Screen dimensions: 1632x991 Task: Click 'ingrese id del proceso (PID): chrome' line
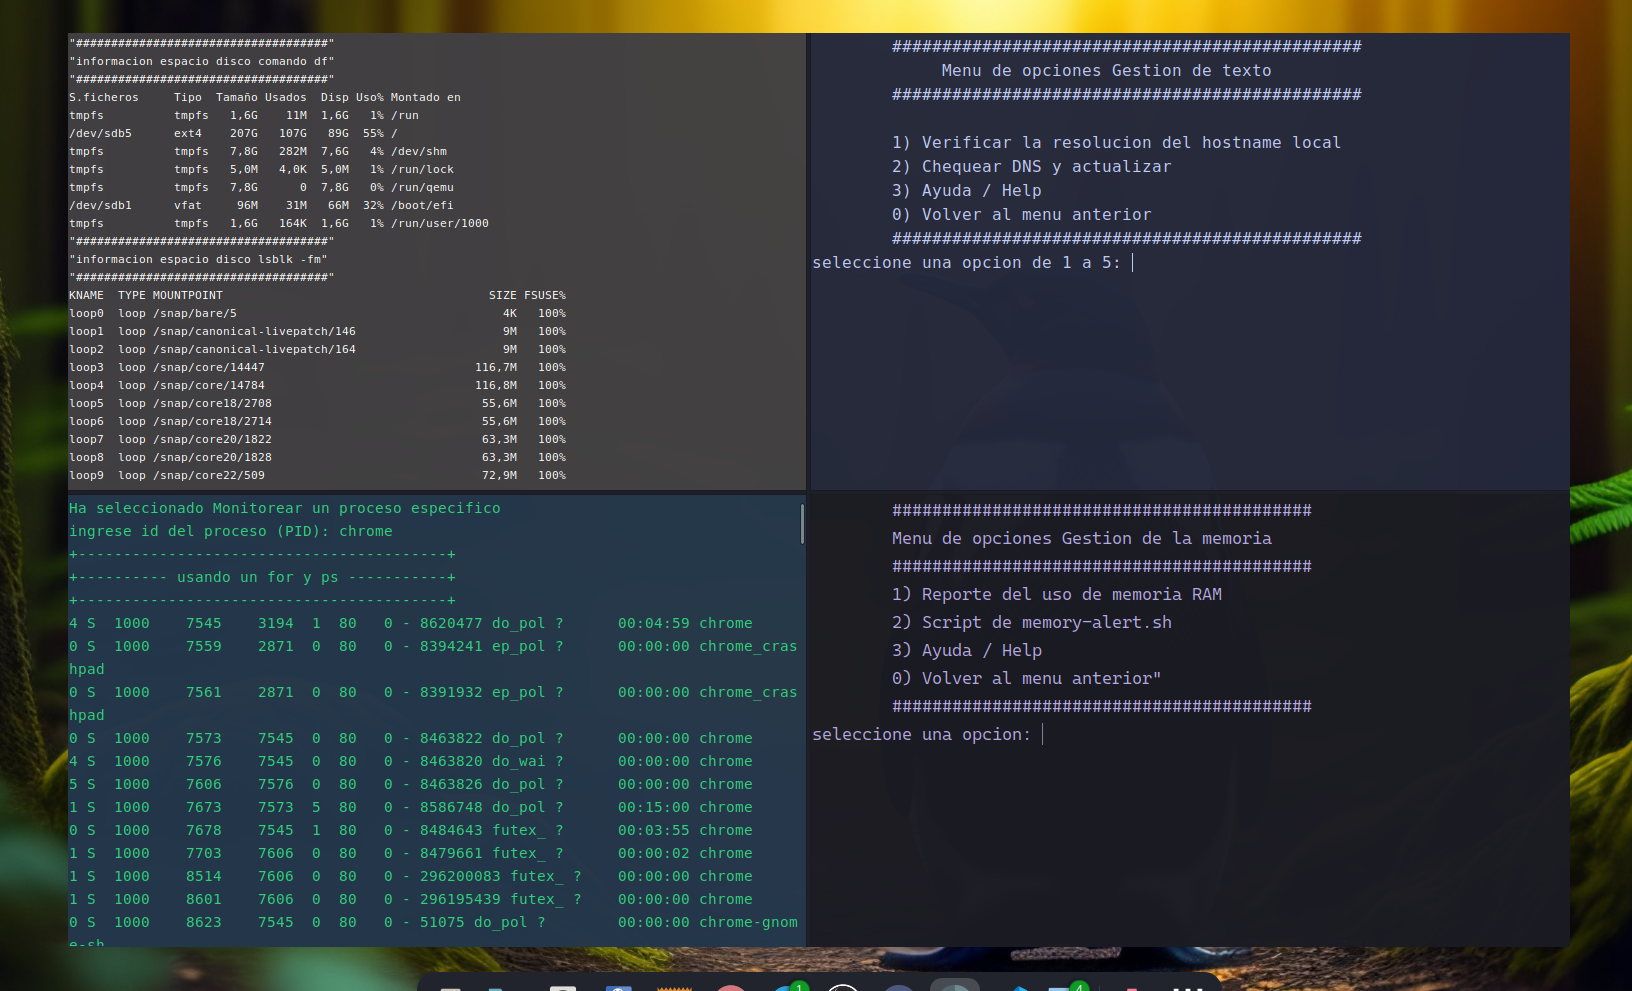[231, 532]
